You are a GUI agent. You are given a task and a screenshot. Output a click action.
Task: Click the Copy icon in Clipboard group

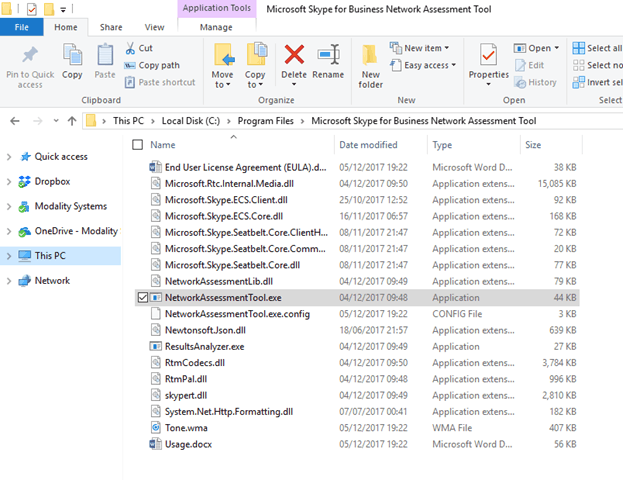(72, 54)
